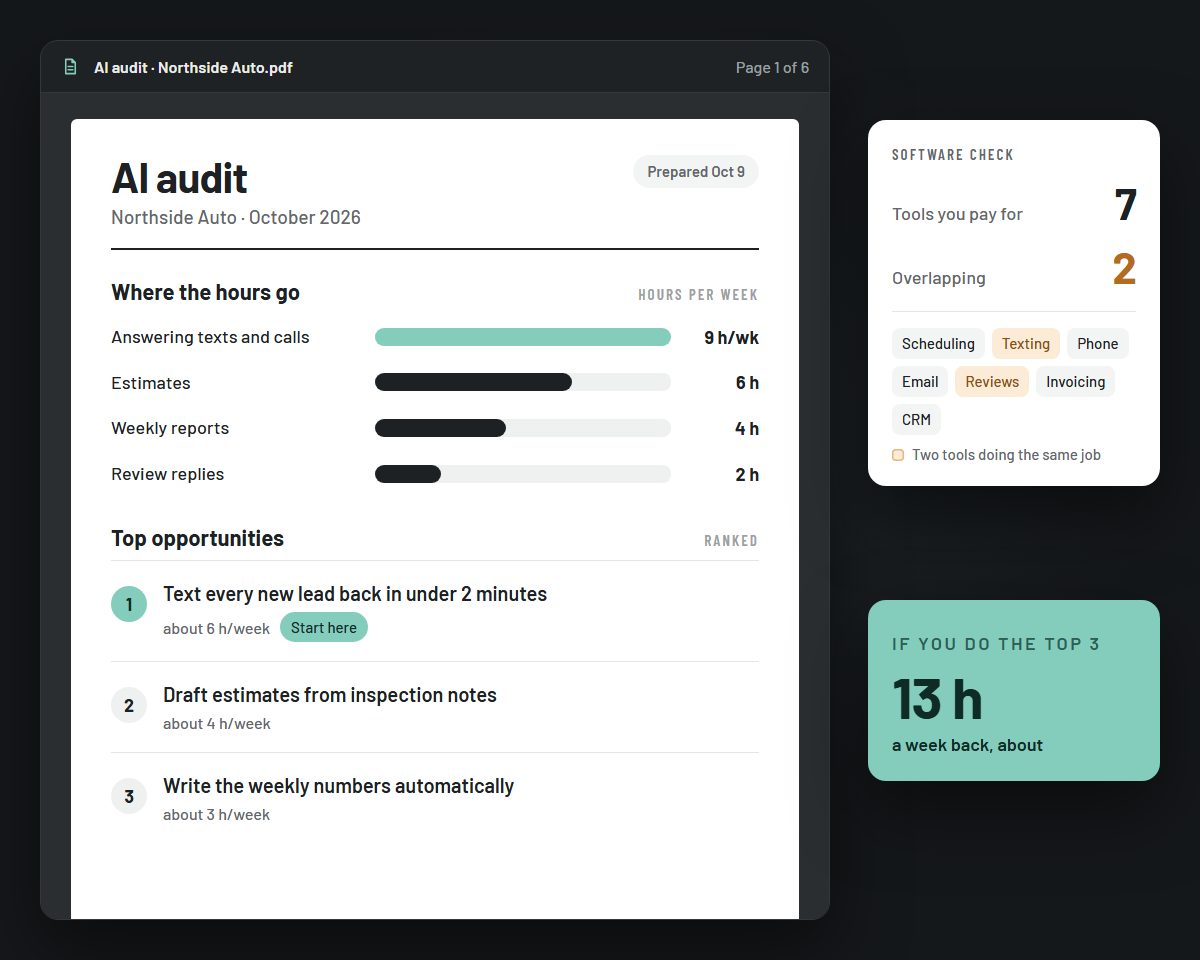Screen dimensions: 1200x960
Task: Click 'Write the weekly numbers automatically'
Action: pos(338,786)
